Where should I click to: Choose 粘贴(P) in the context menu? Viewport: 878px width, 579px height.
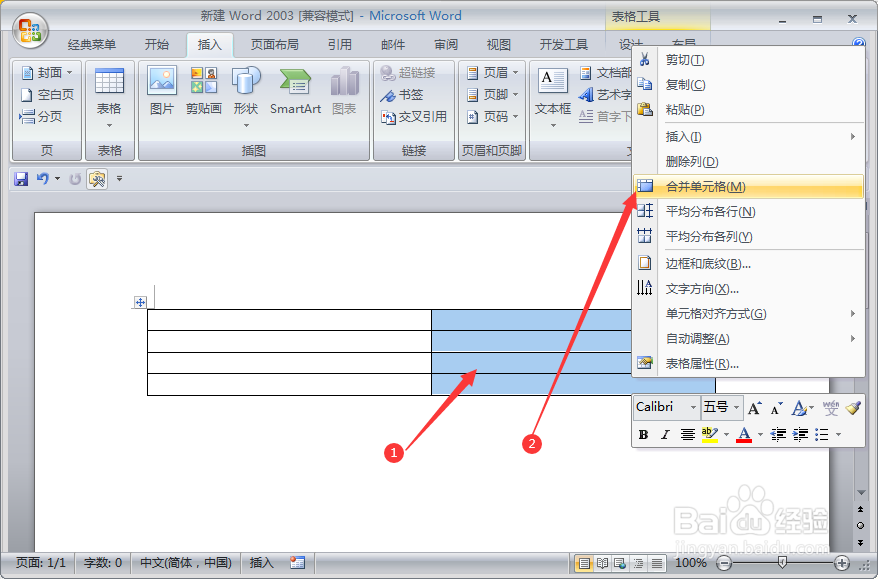point(748,110)
